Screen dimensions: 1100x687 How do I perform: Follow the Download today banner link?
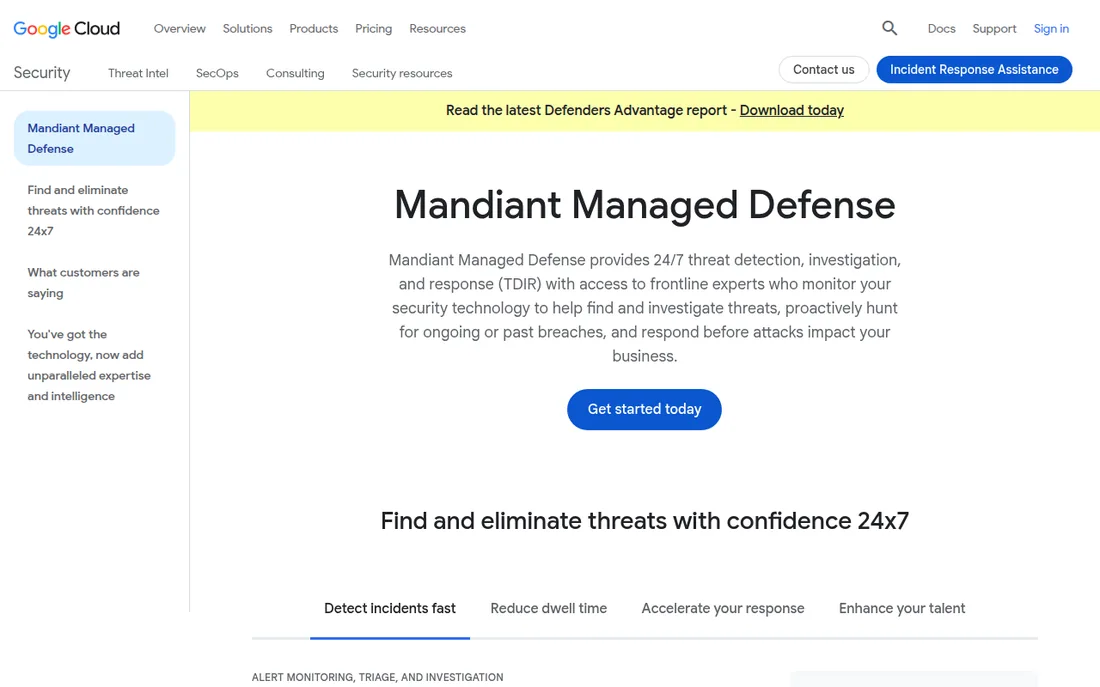coord(791,110)
